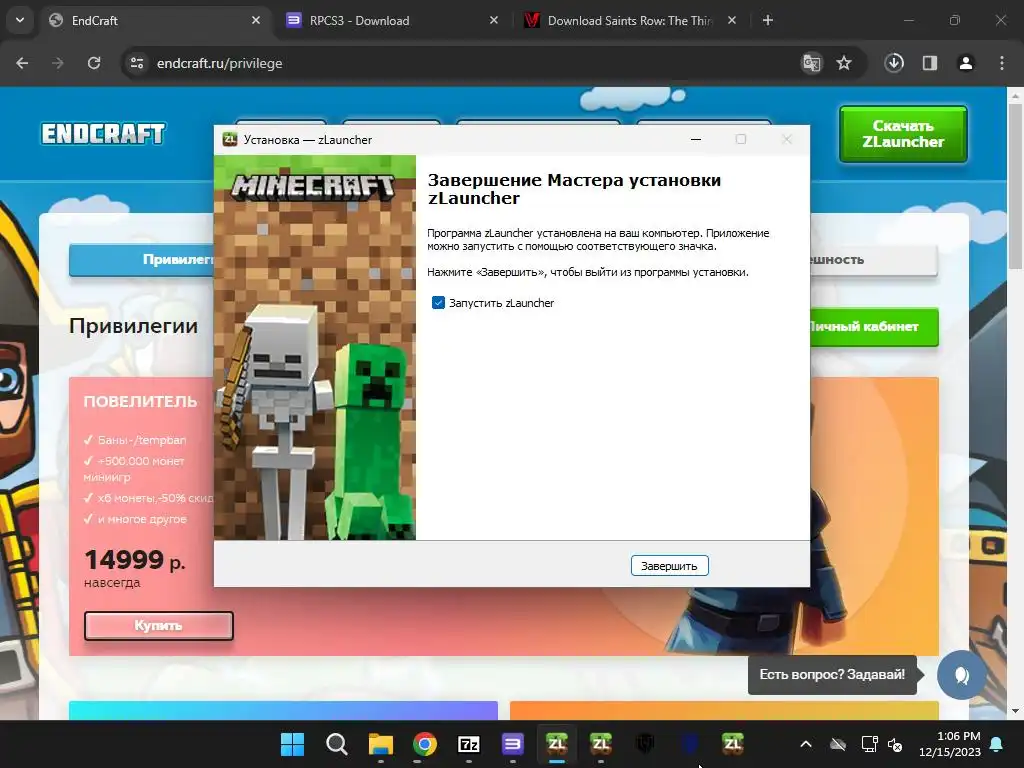Click the rightmost ZL taskbar icon
This screenshot has height=768, width=1024.
(x=733, y=744)
